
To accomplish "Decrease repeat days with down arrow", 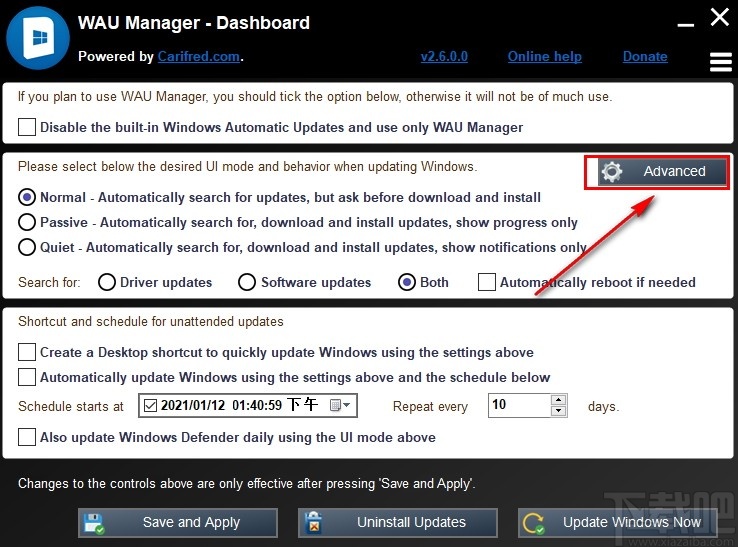I will 559,411.
